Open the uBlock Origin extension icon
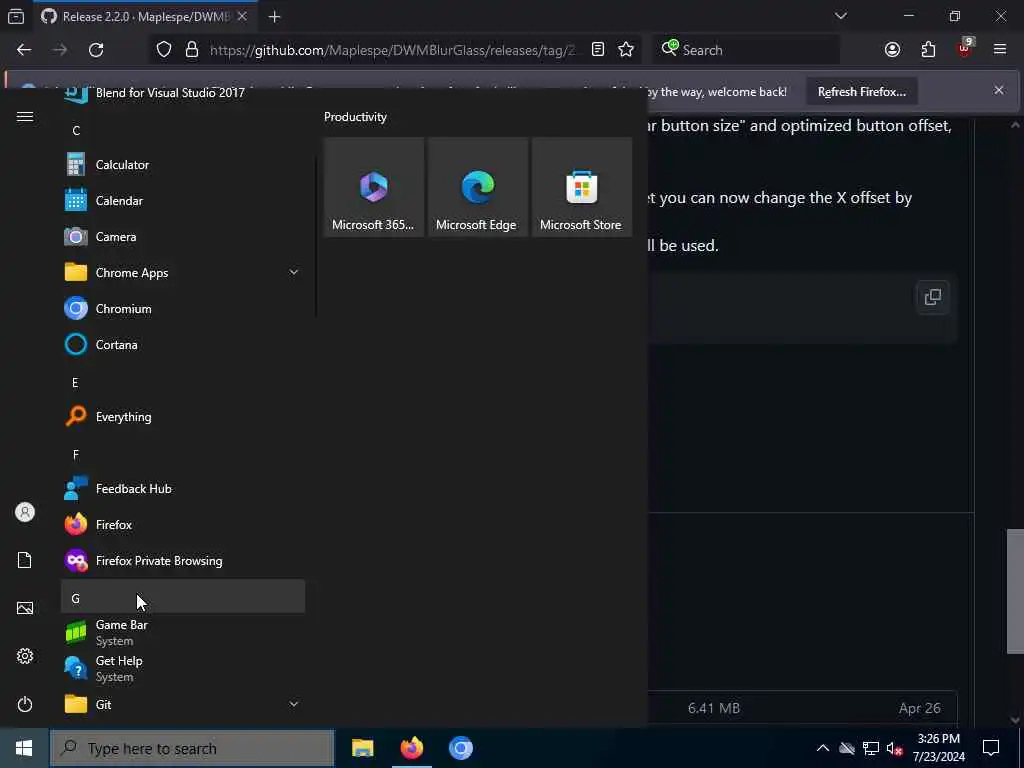The image size is (1024, 768). click(965, 50)
